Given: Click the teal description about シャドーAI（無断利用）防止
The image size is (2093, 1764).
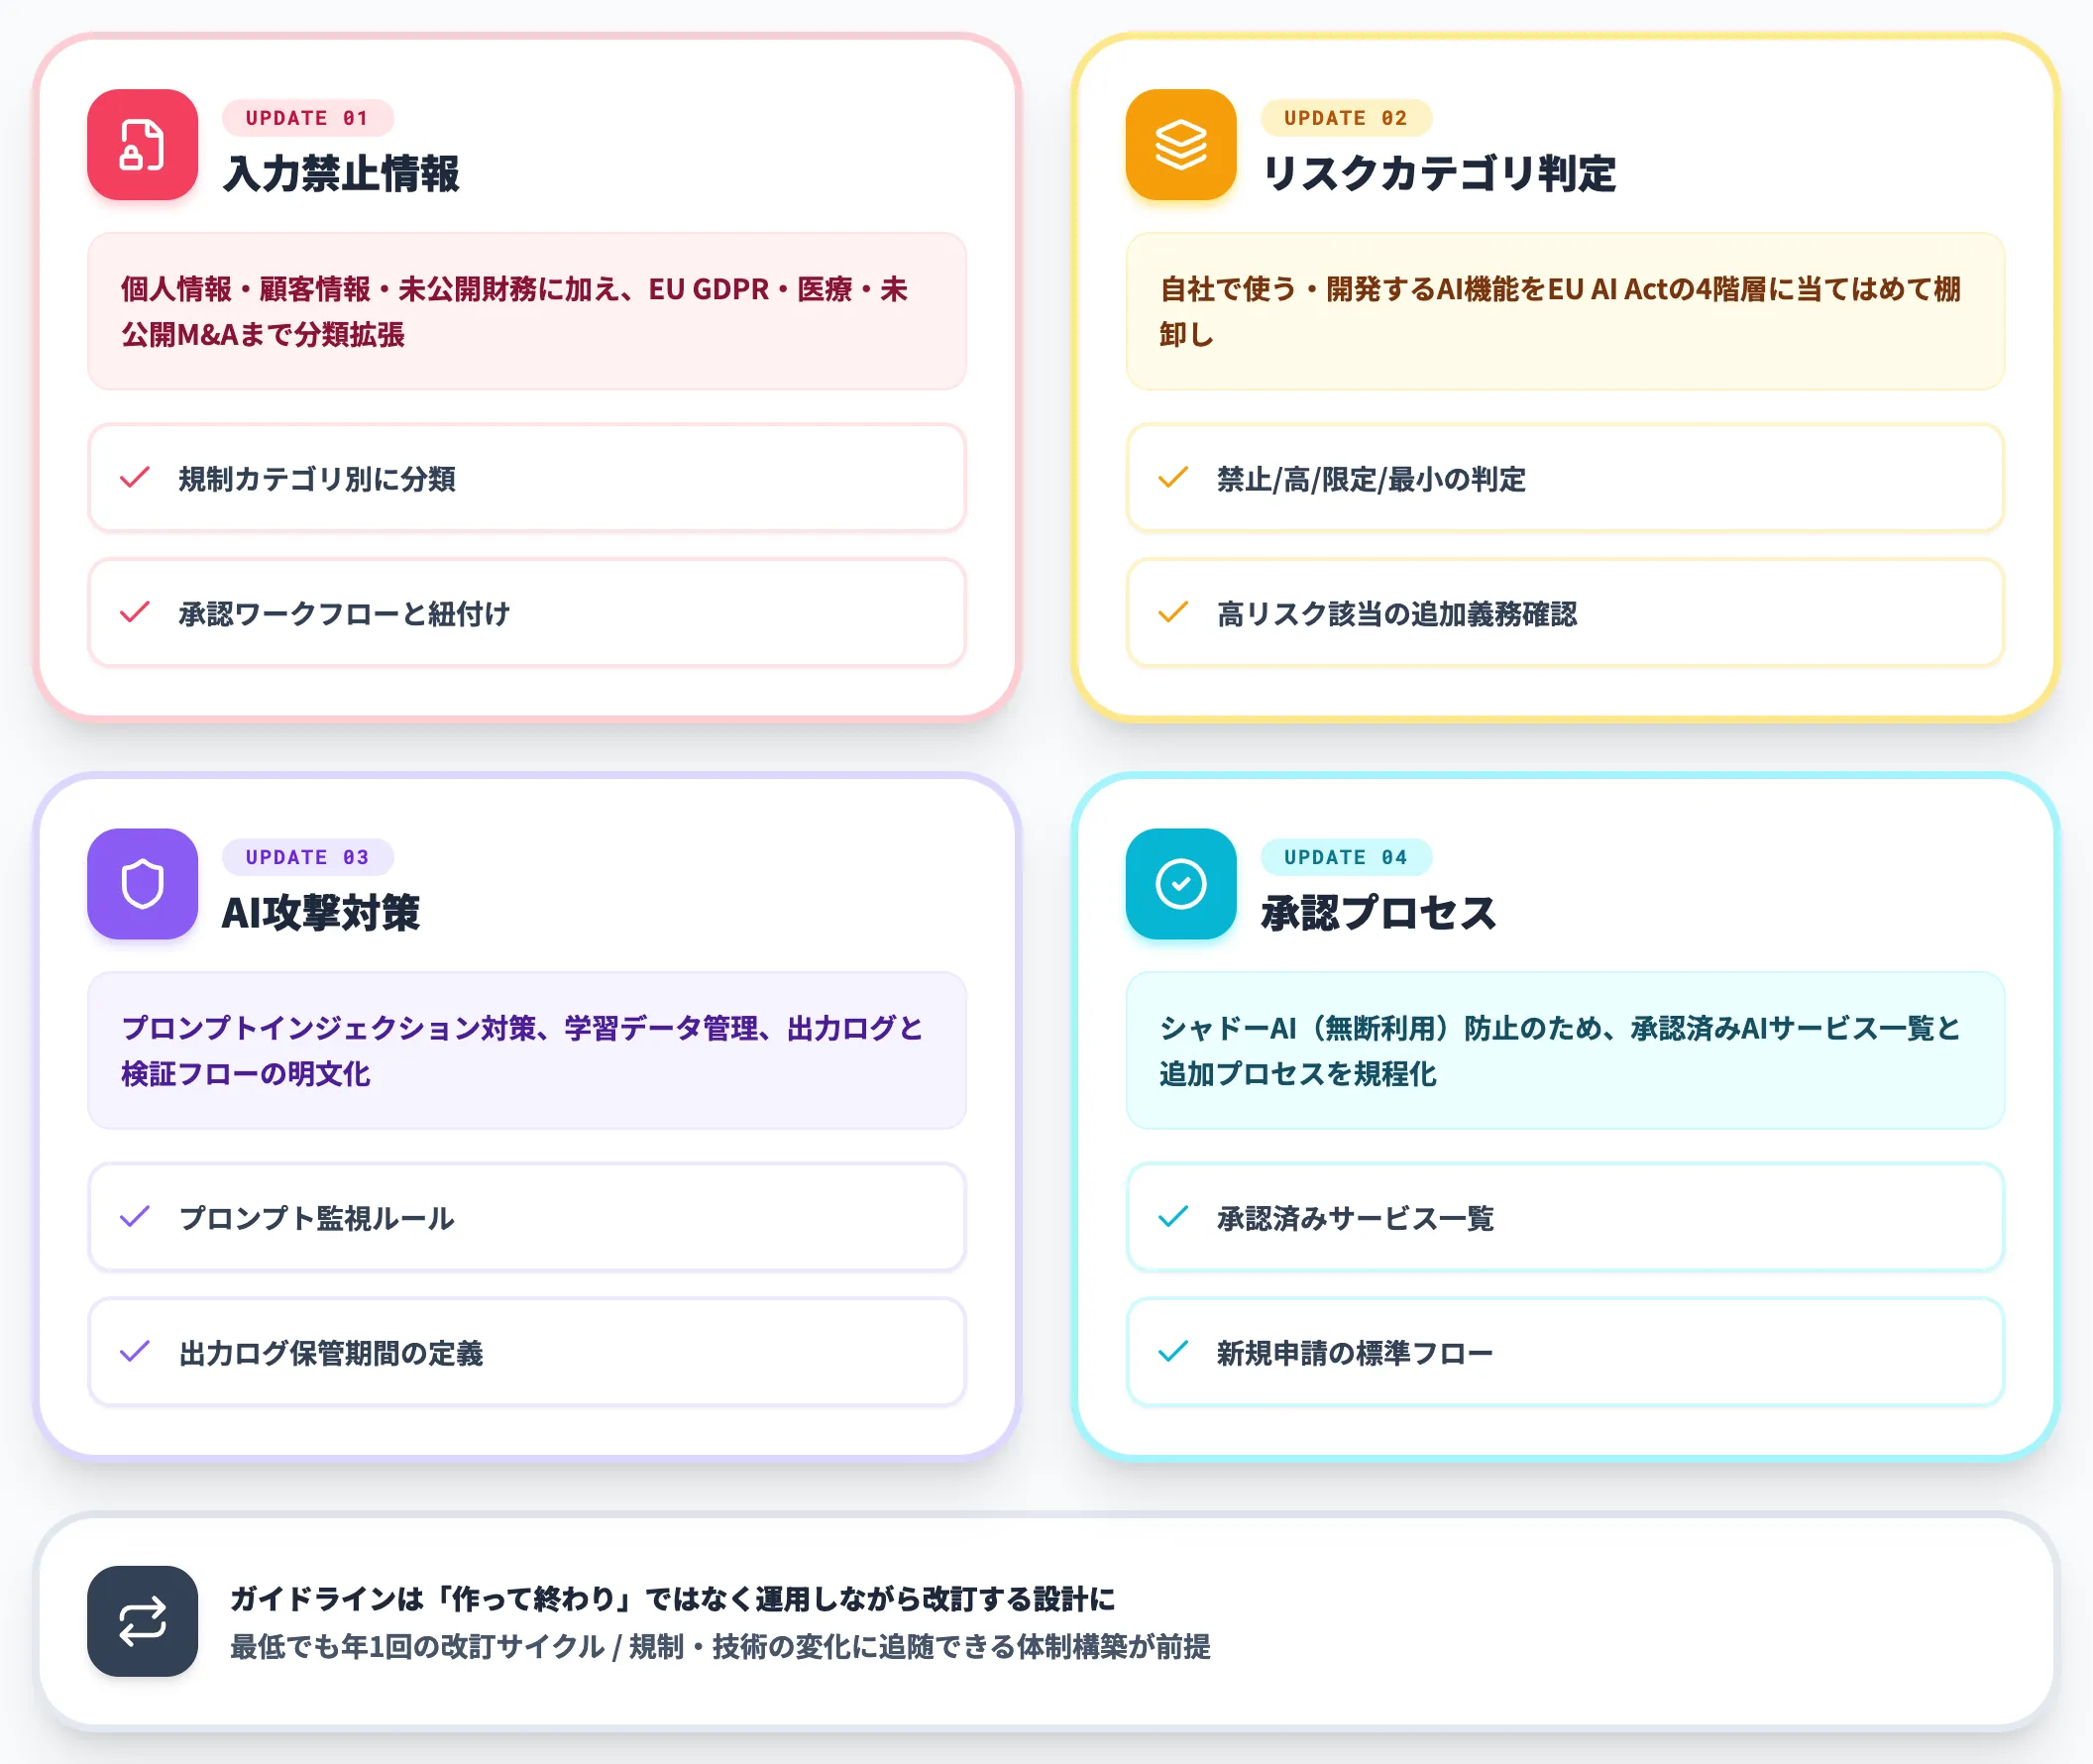Looking at the screenshot, I should point(1565,1050).
